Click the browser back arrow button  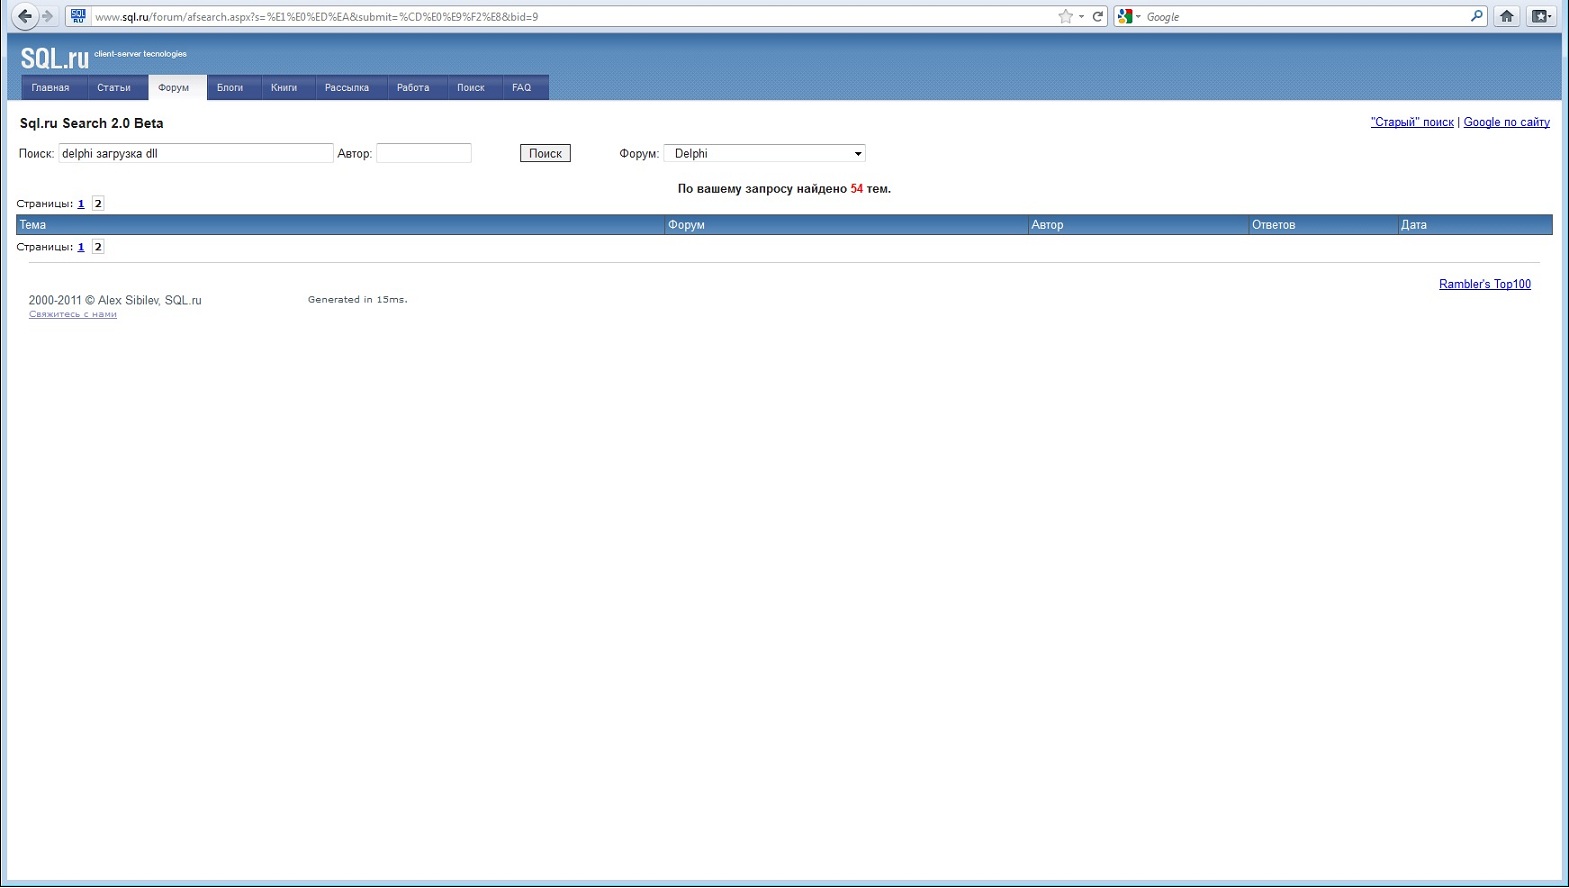point(25,16)
